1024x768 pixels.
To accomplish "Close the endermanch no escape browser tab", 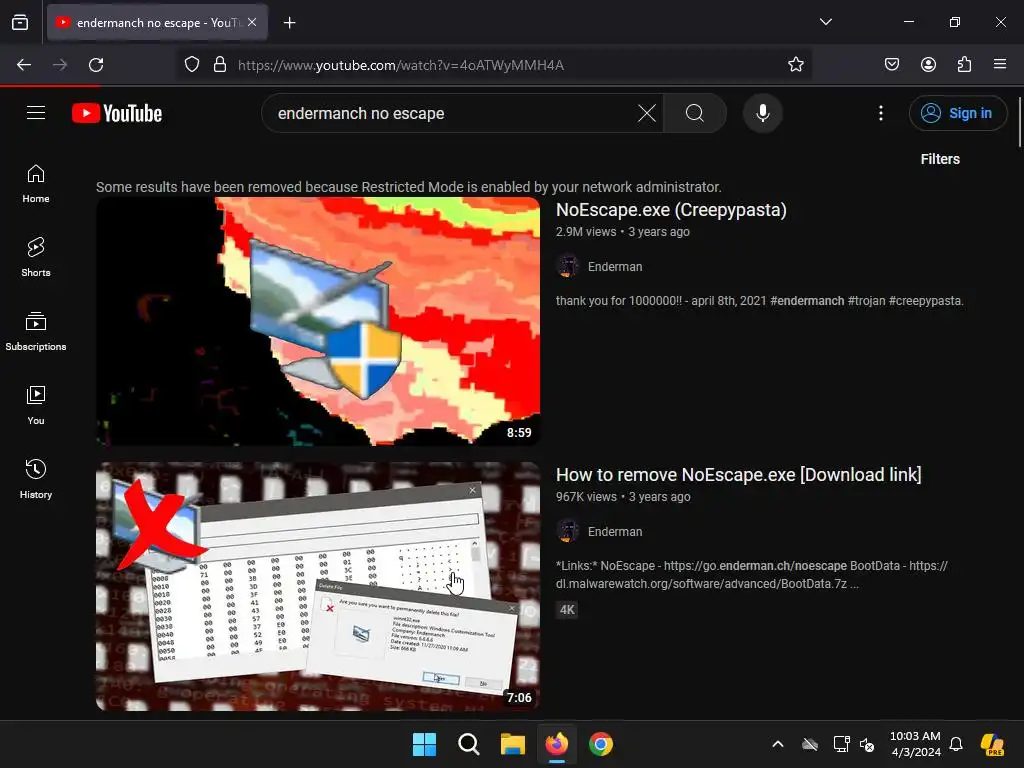I will pos(252,22).
